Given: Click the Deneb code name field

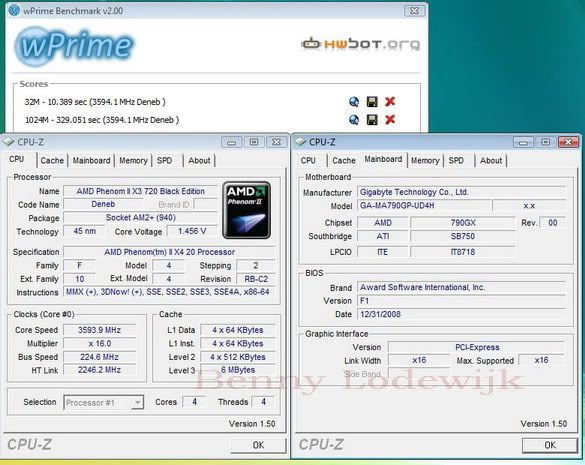Looking at the screenshot, I should (x=103, y=204).
